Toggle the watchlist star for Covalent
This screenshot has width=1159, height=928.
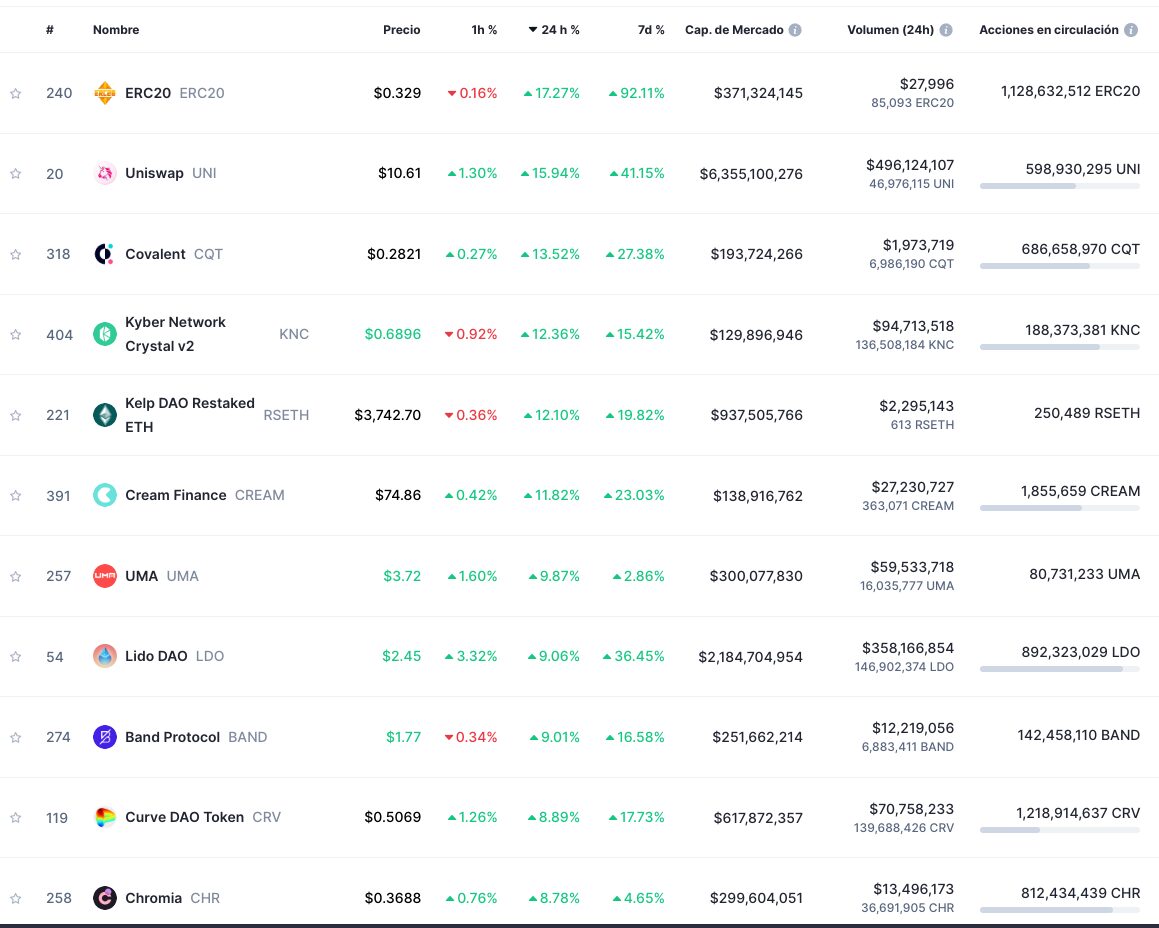point(16,254)
